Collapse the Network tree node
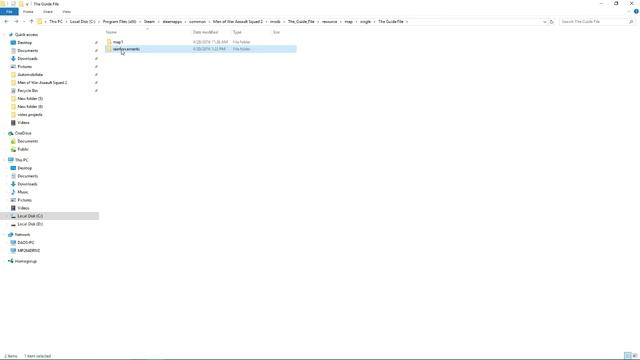 click(x=4, y=235)
